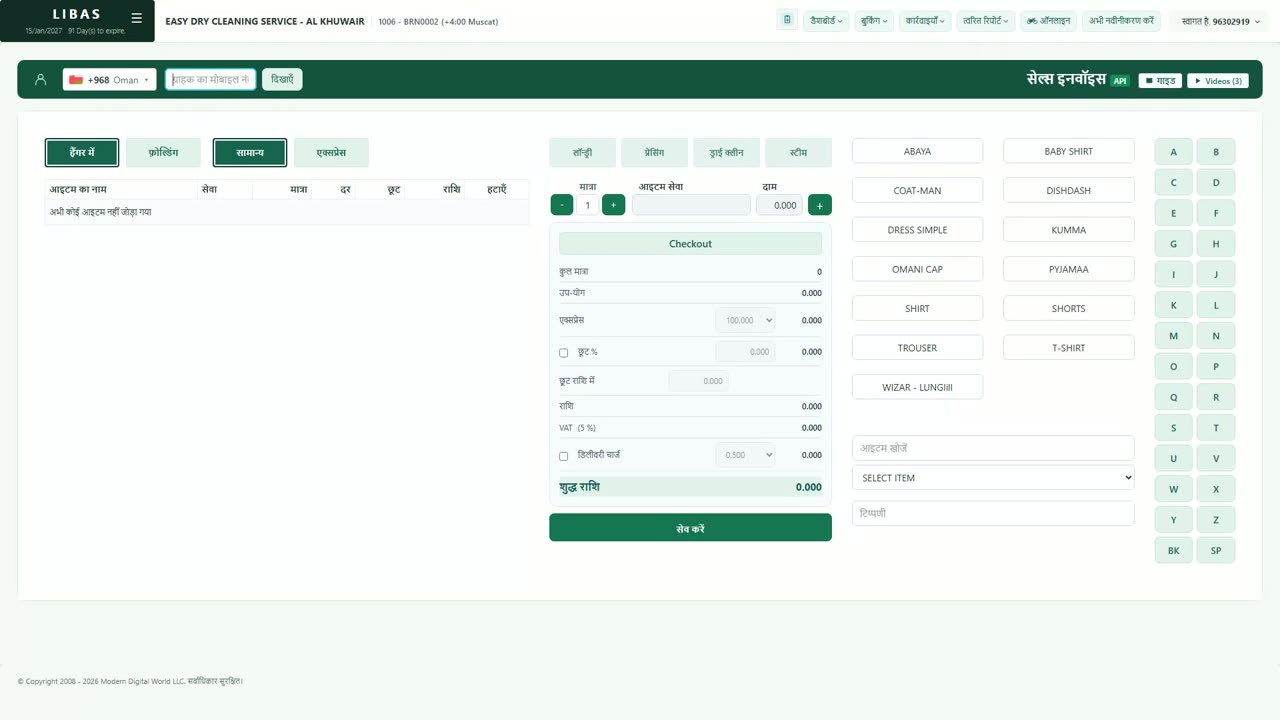
Task: Enable the डिलीवरी चार्ज checkbox
Action: [x=564, y=456]
